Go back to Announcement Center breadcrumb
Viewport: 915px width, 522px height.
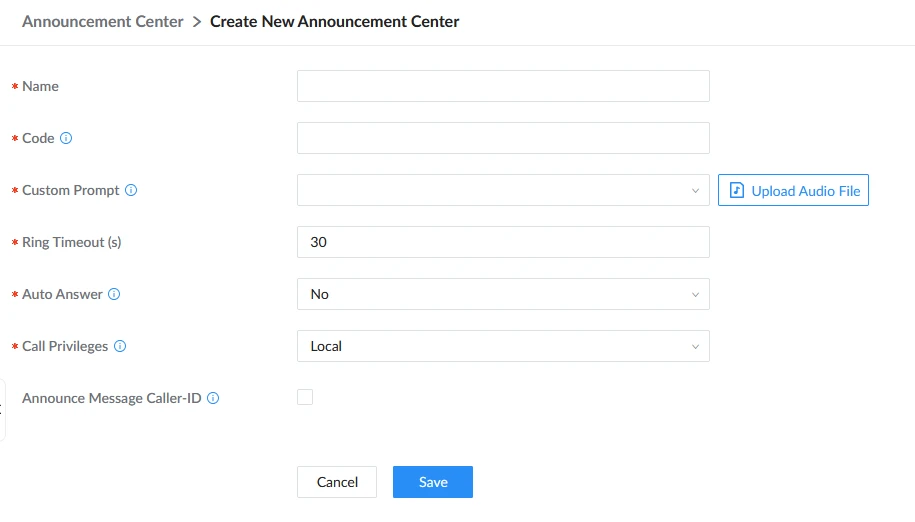point(103,22)
